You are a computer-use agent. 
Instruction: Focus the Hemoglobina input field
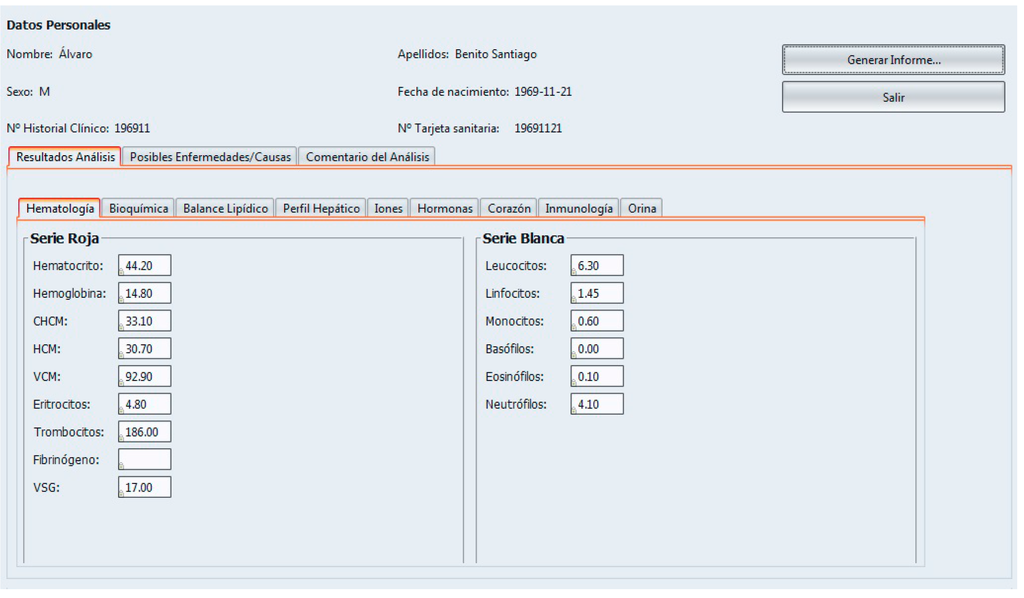(x=145, y=293)
